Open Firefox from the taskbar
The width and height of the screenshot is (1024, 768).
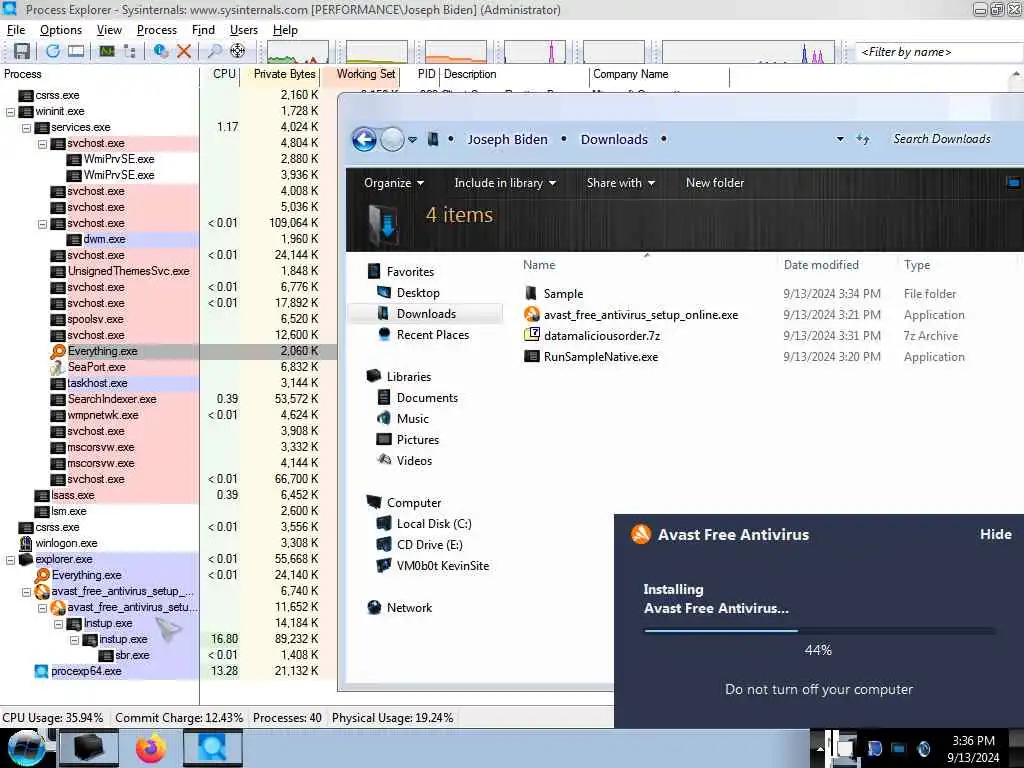(151, 748)
